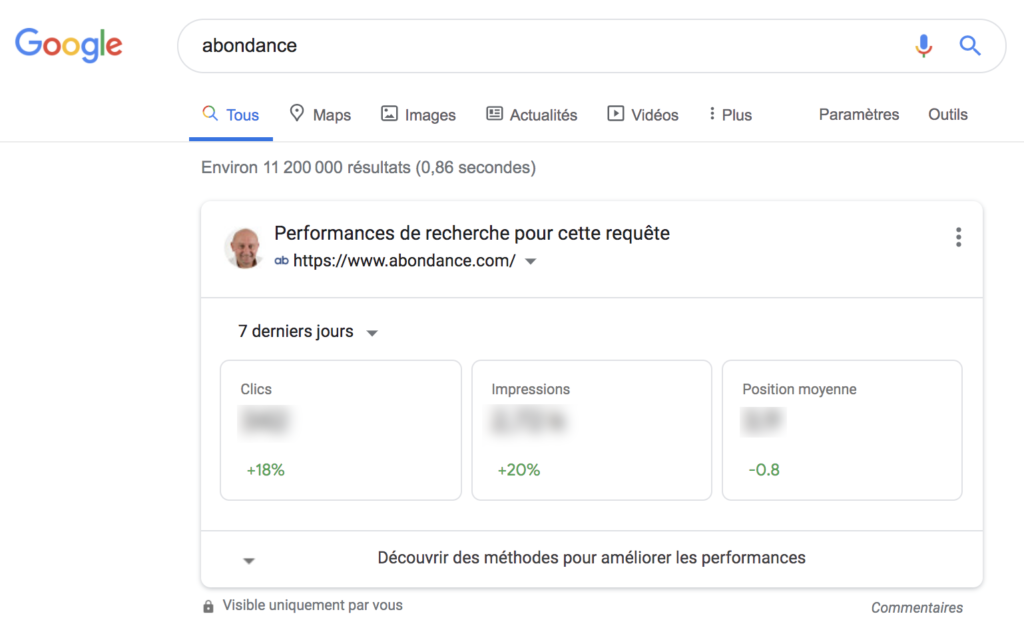Go to the Vidéos tab
This screenshot has height=634, width=1024.
[x=643, y=115]
